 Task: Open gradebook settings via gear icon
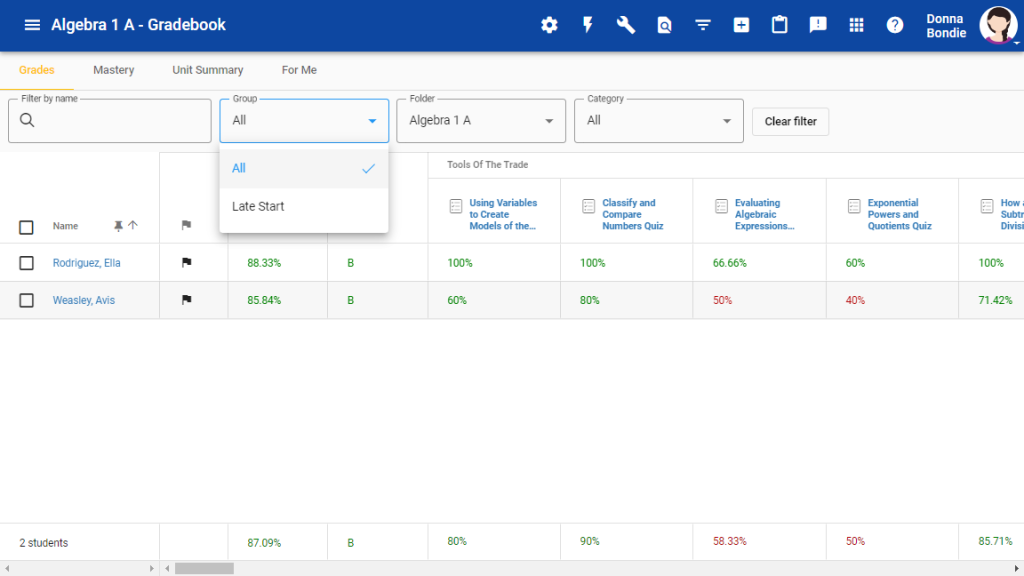tap(548, 25)
